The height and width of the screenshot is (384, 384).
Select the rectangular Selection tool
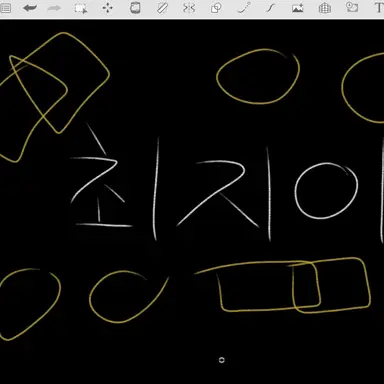pos(81,8)
